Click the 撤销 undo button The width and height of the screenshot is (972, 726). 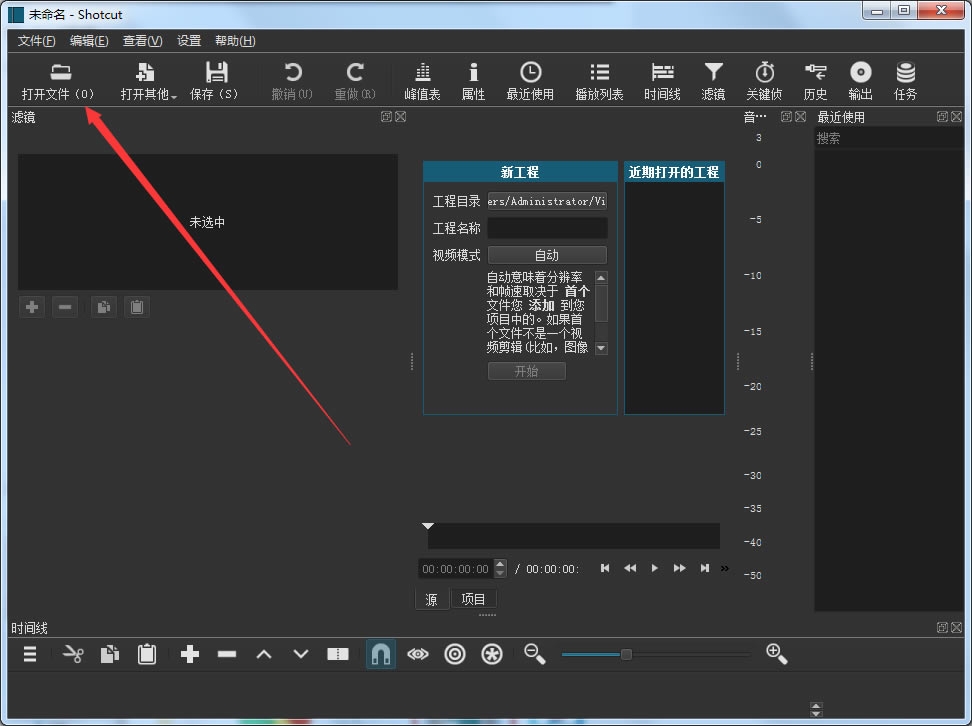pyautogui.click(x=291, y=80)
